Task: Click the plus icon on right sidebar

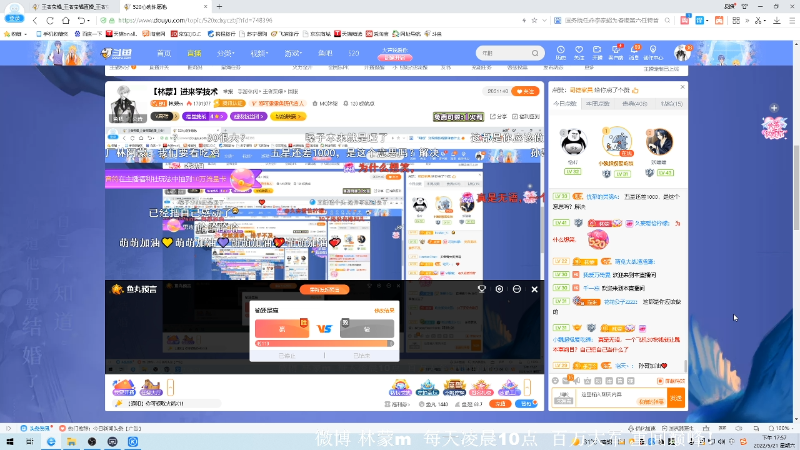Action: click(774, 108)
